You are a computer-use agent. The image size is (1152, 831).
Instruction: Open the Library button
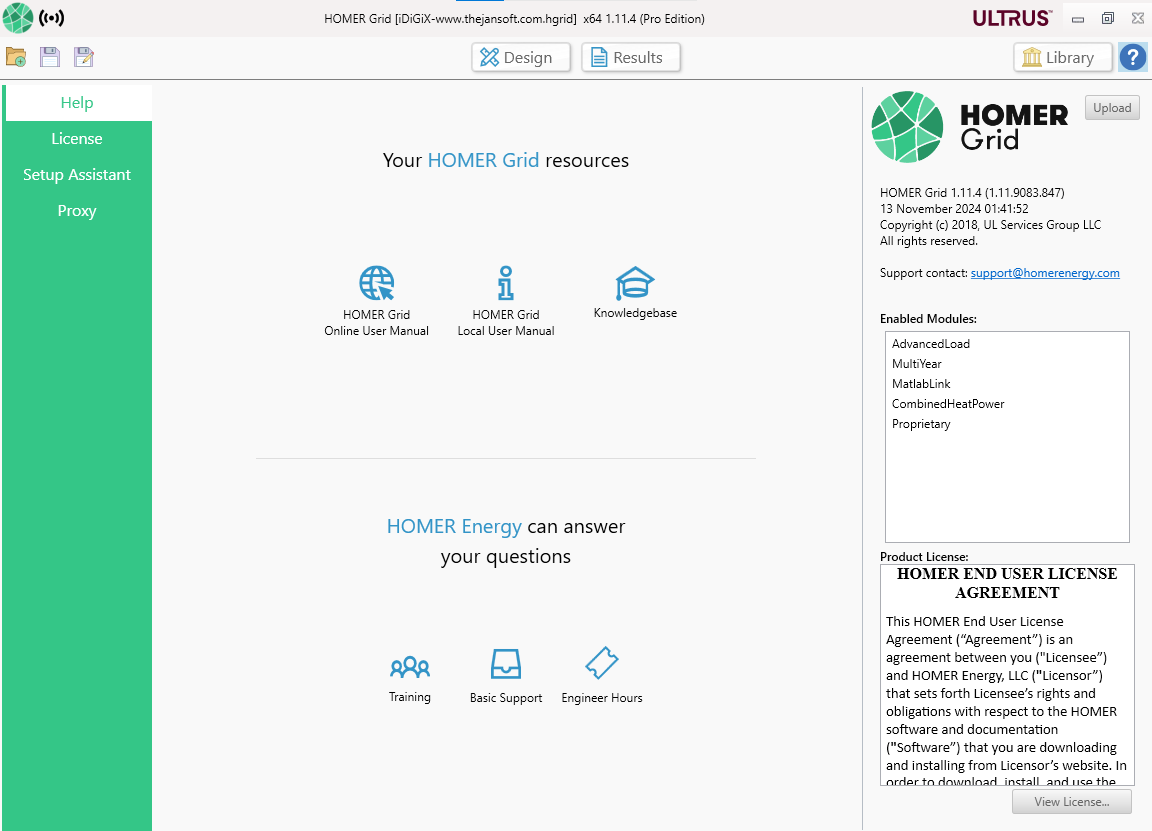[1062, 57]
